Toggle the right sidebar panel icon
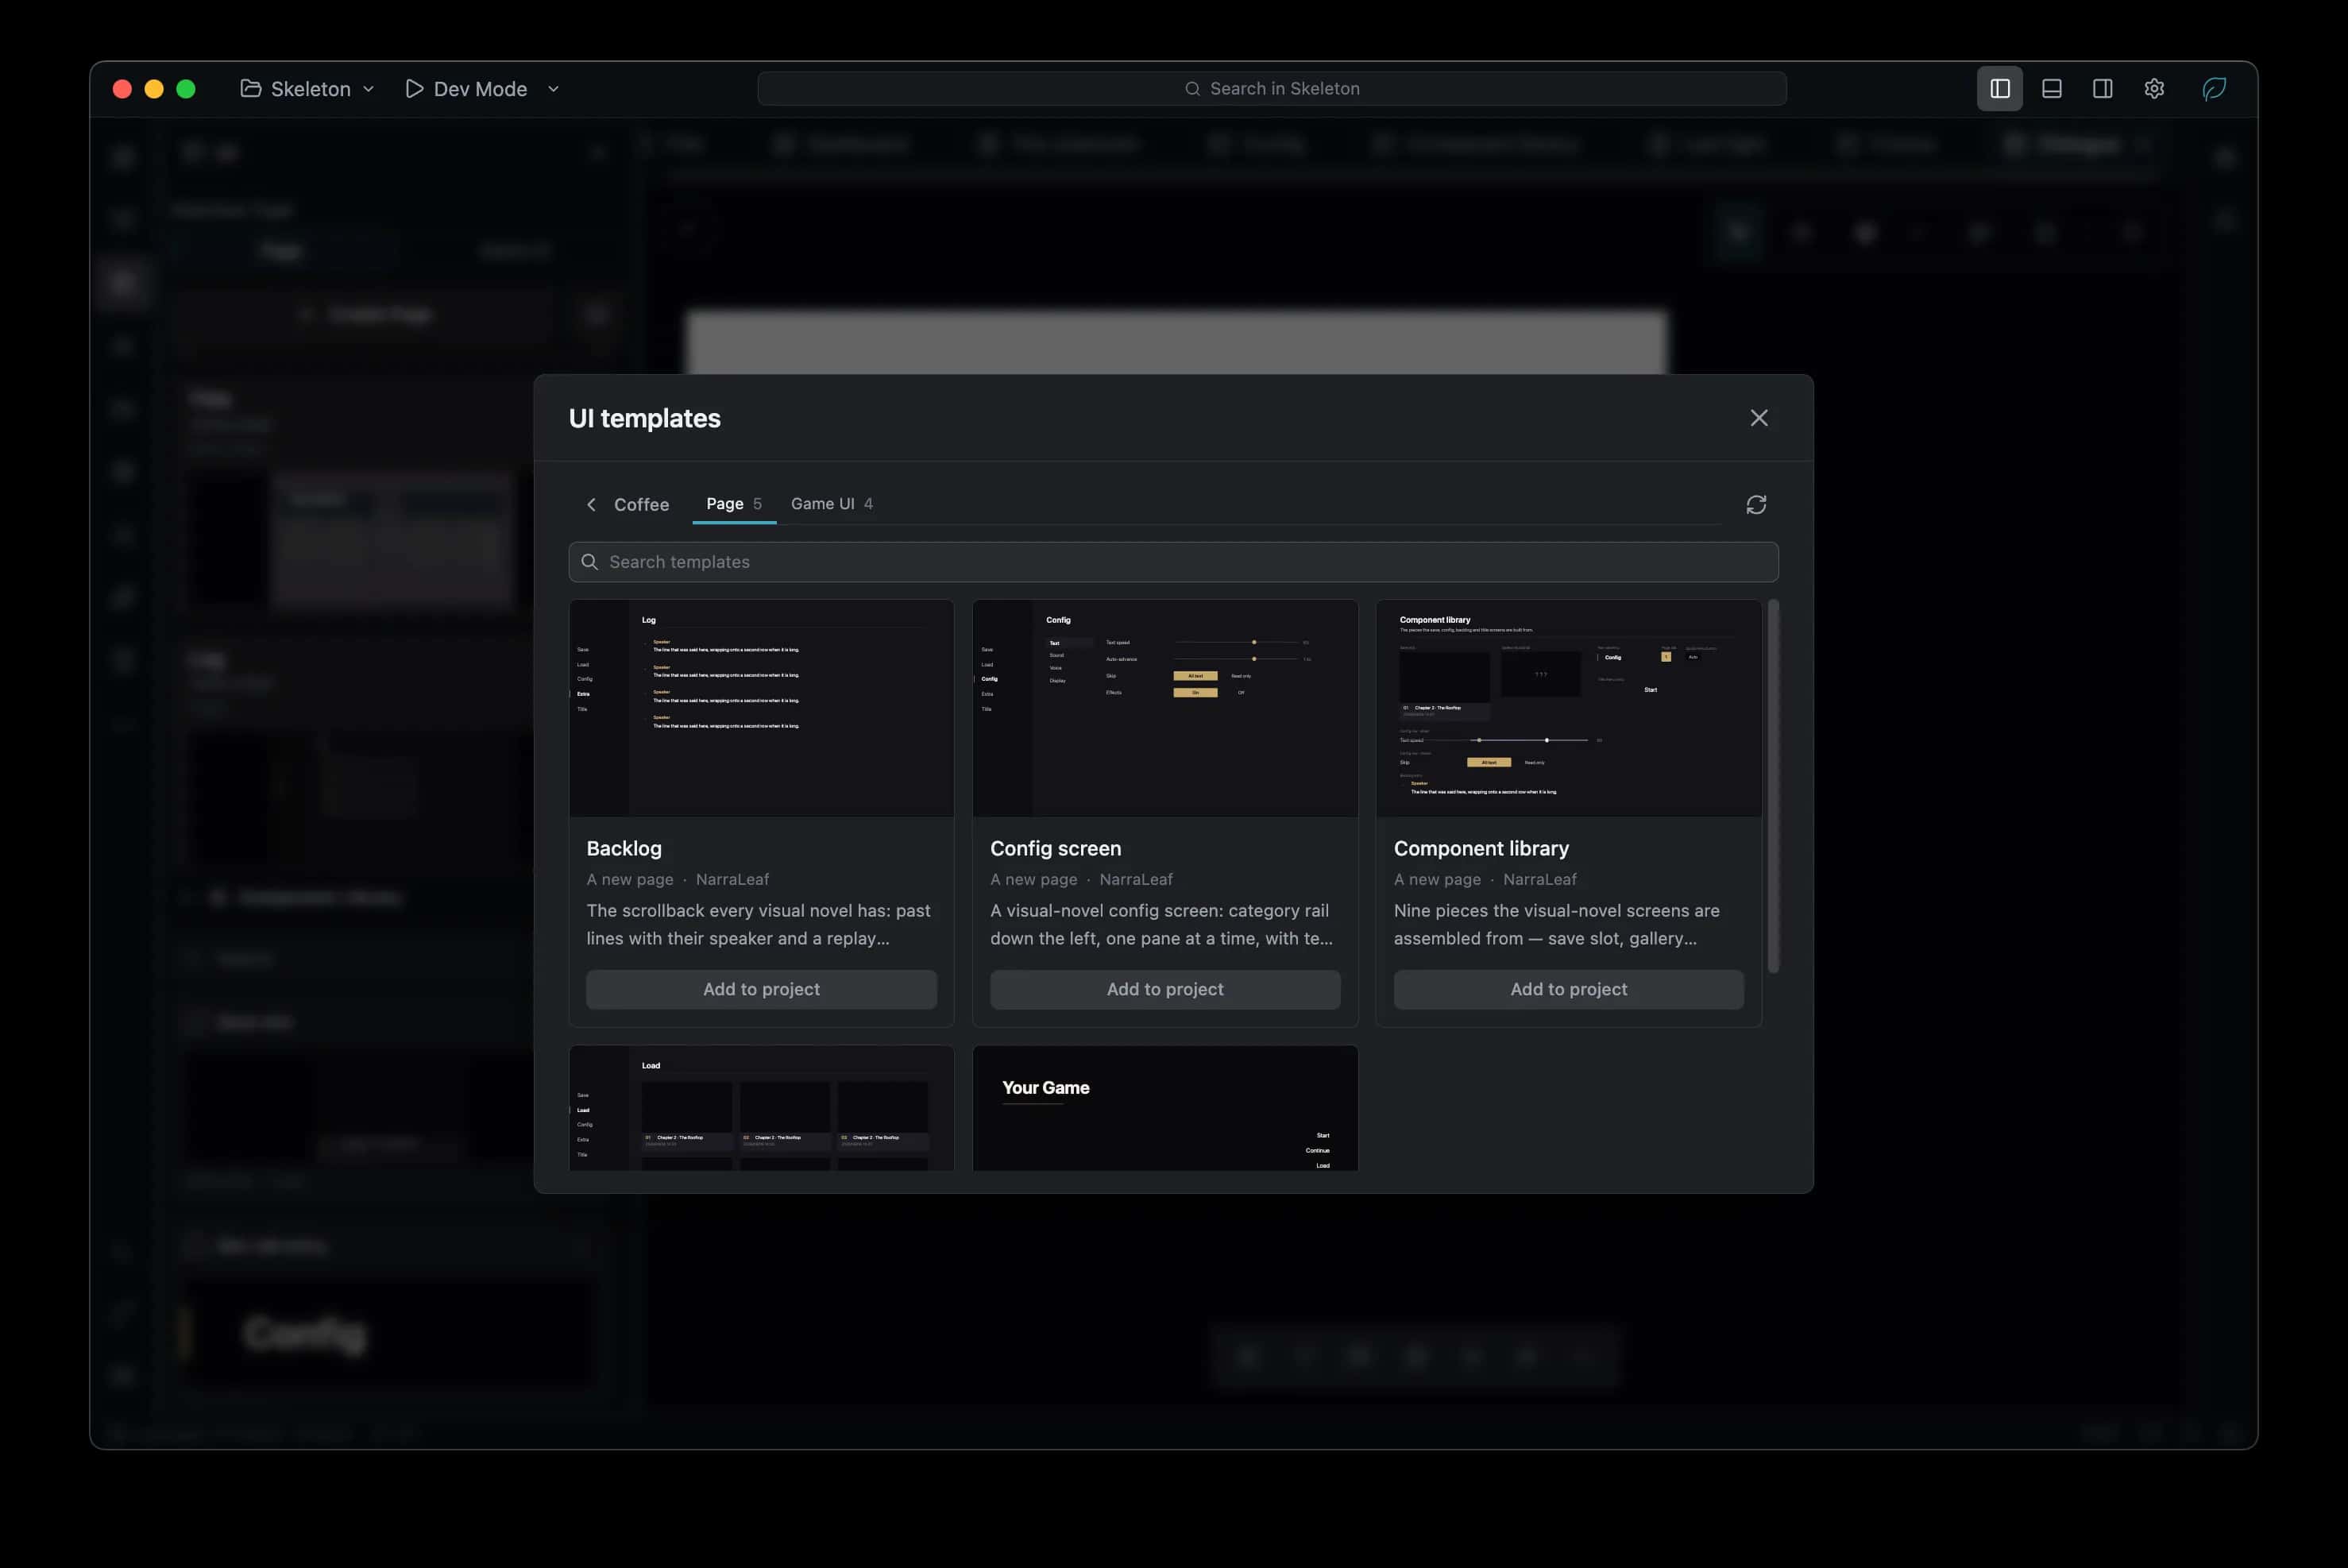Screen dimensions: 2348x1568 tap(2102, 89)
